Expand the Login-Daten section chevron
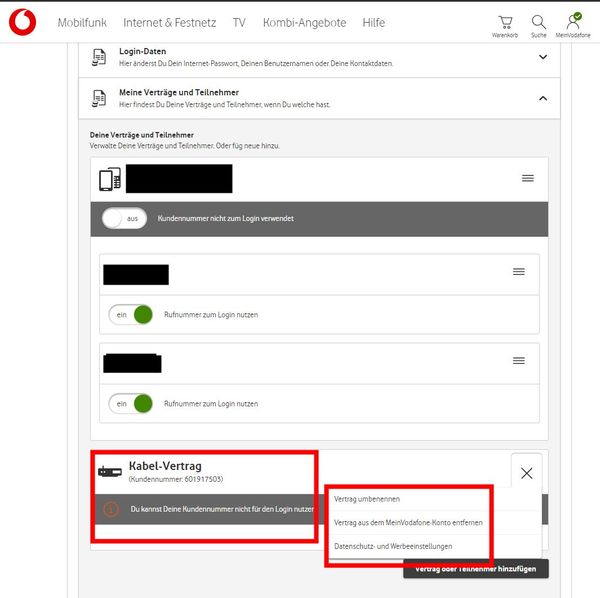 pyautogui.click(x=543, y=57)
